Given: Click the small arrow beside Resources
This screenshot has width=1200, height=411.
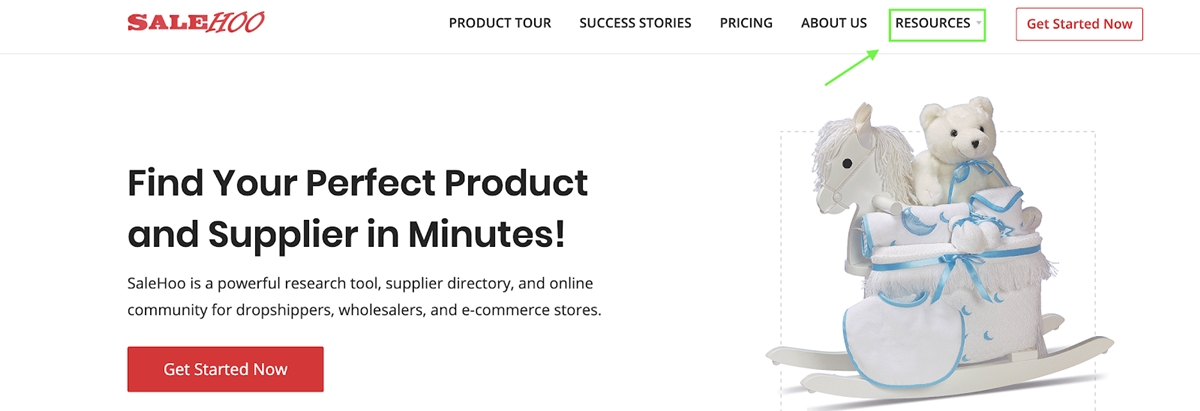Looking at the screenshot, I should click(x=979, y=23).
